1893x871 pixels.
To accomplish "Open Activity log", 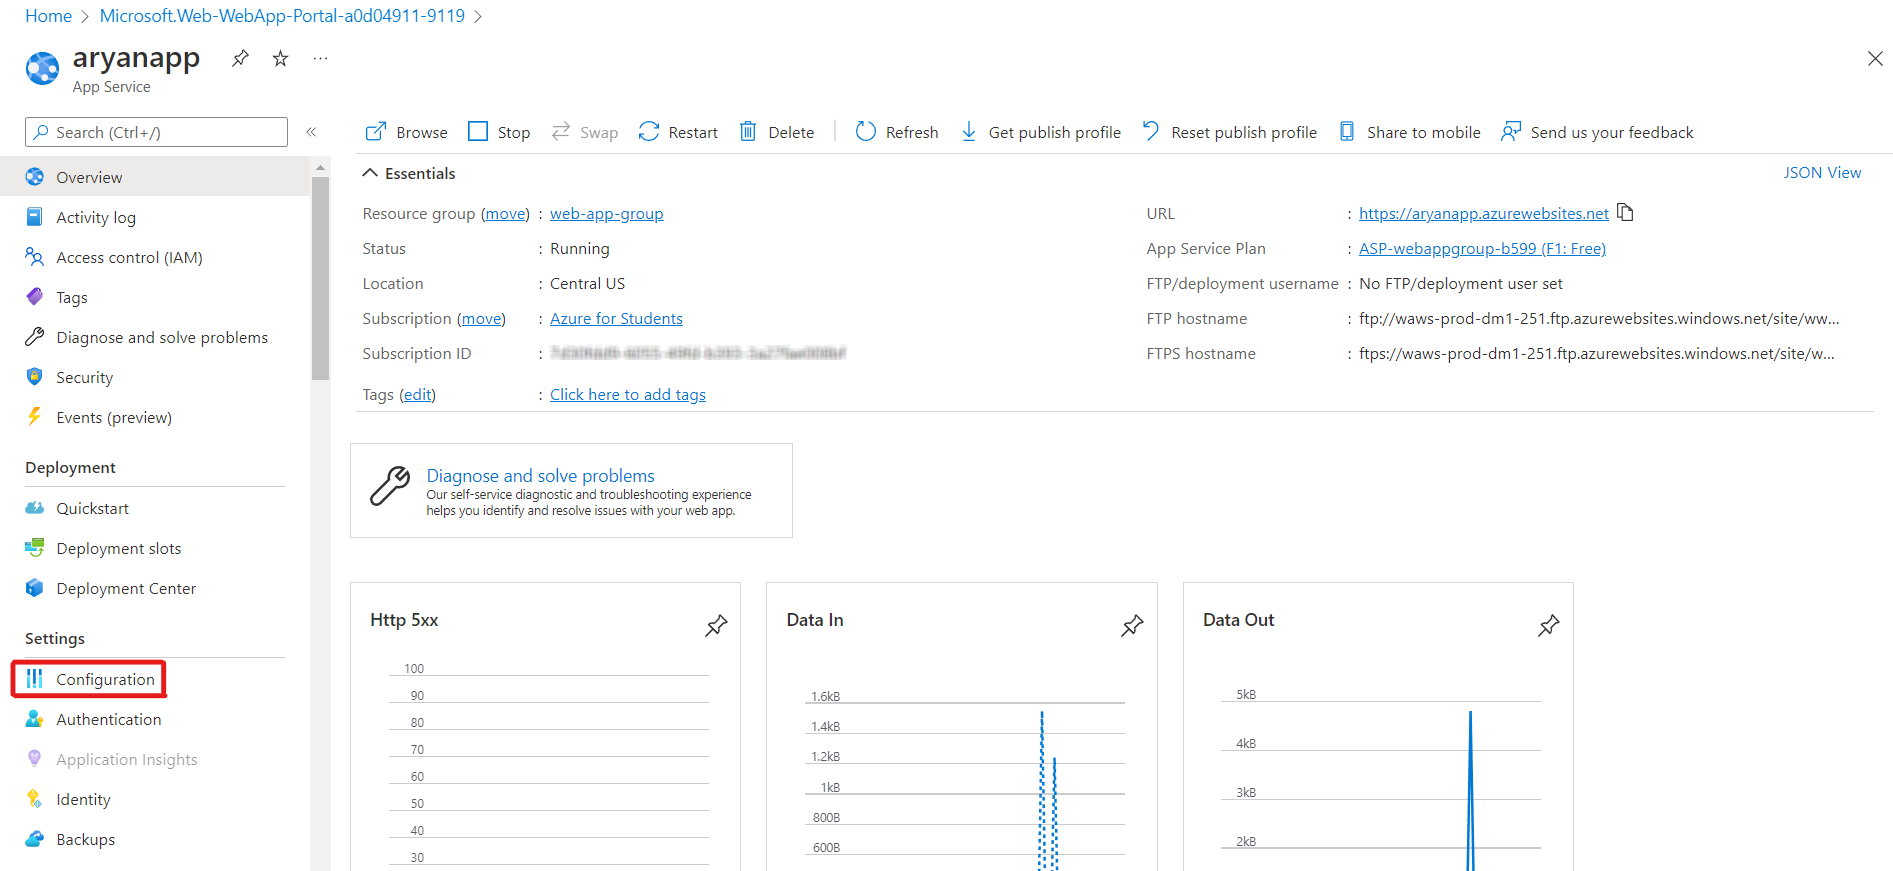I will pos(155,217).
